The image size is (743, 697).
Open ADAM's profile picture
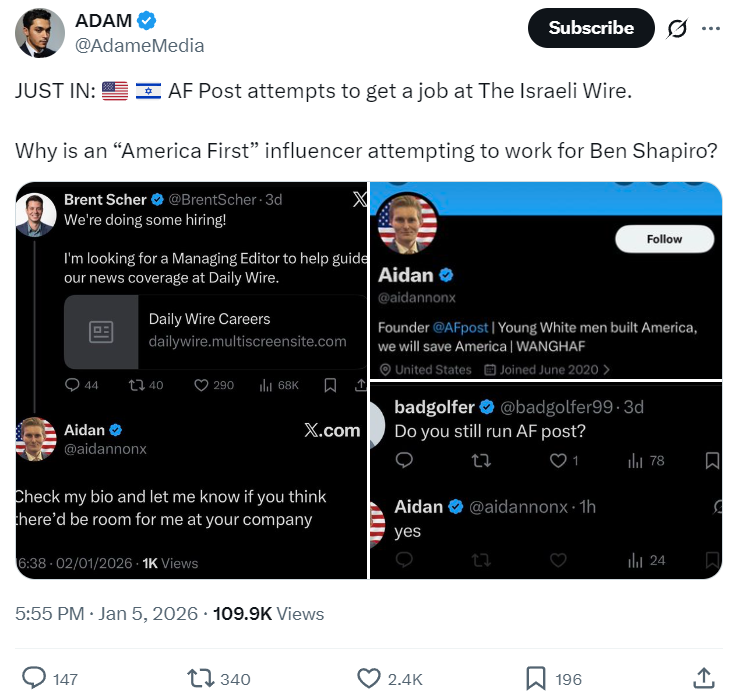pyautogui.click(x=40, y=32)
